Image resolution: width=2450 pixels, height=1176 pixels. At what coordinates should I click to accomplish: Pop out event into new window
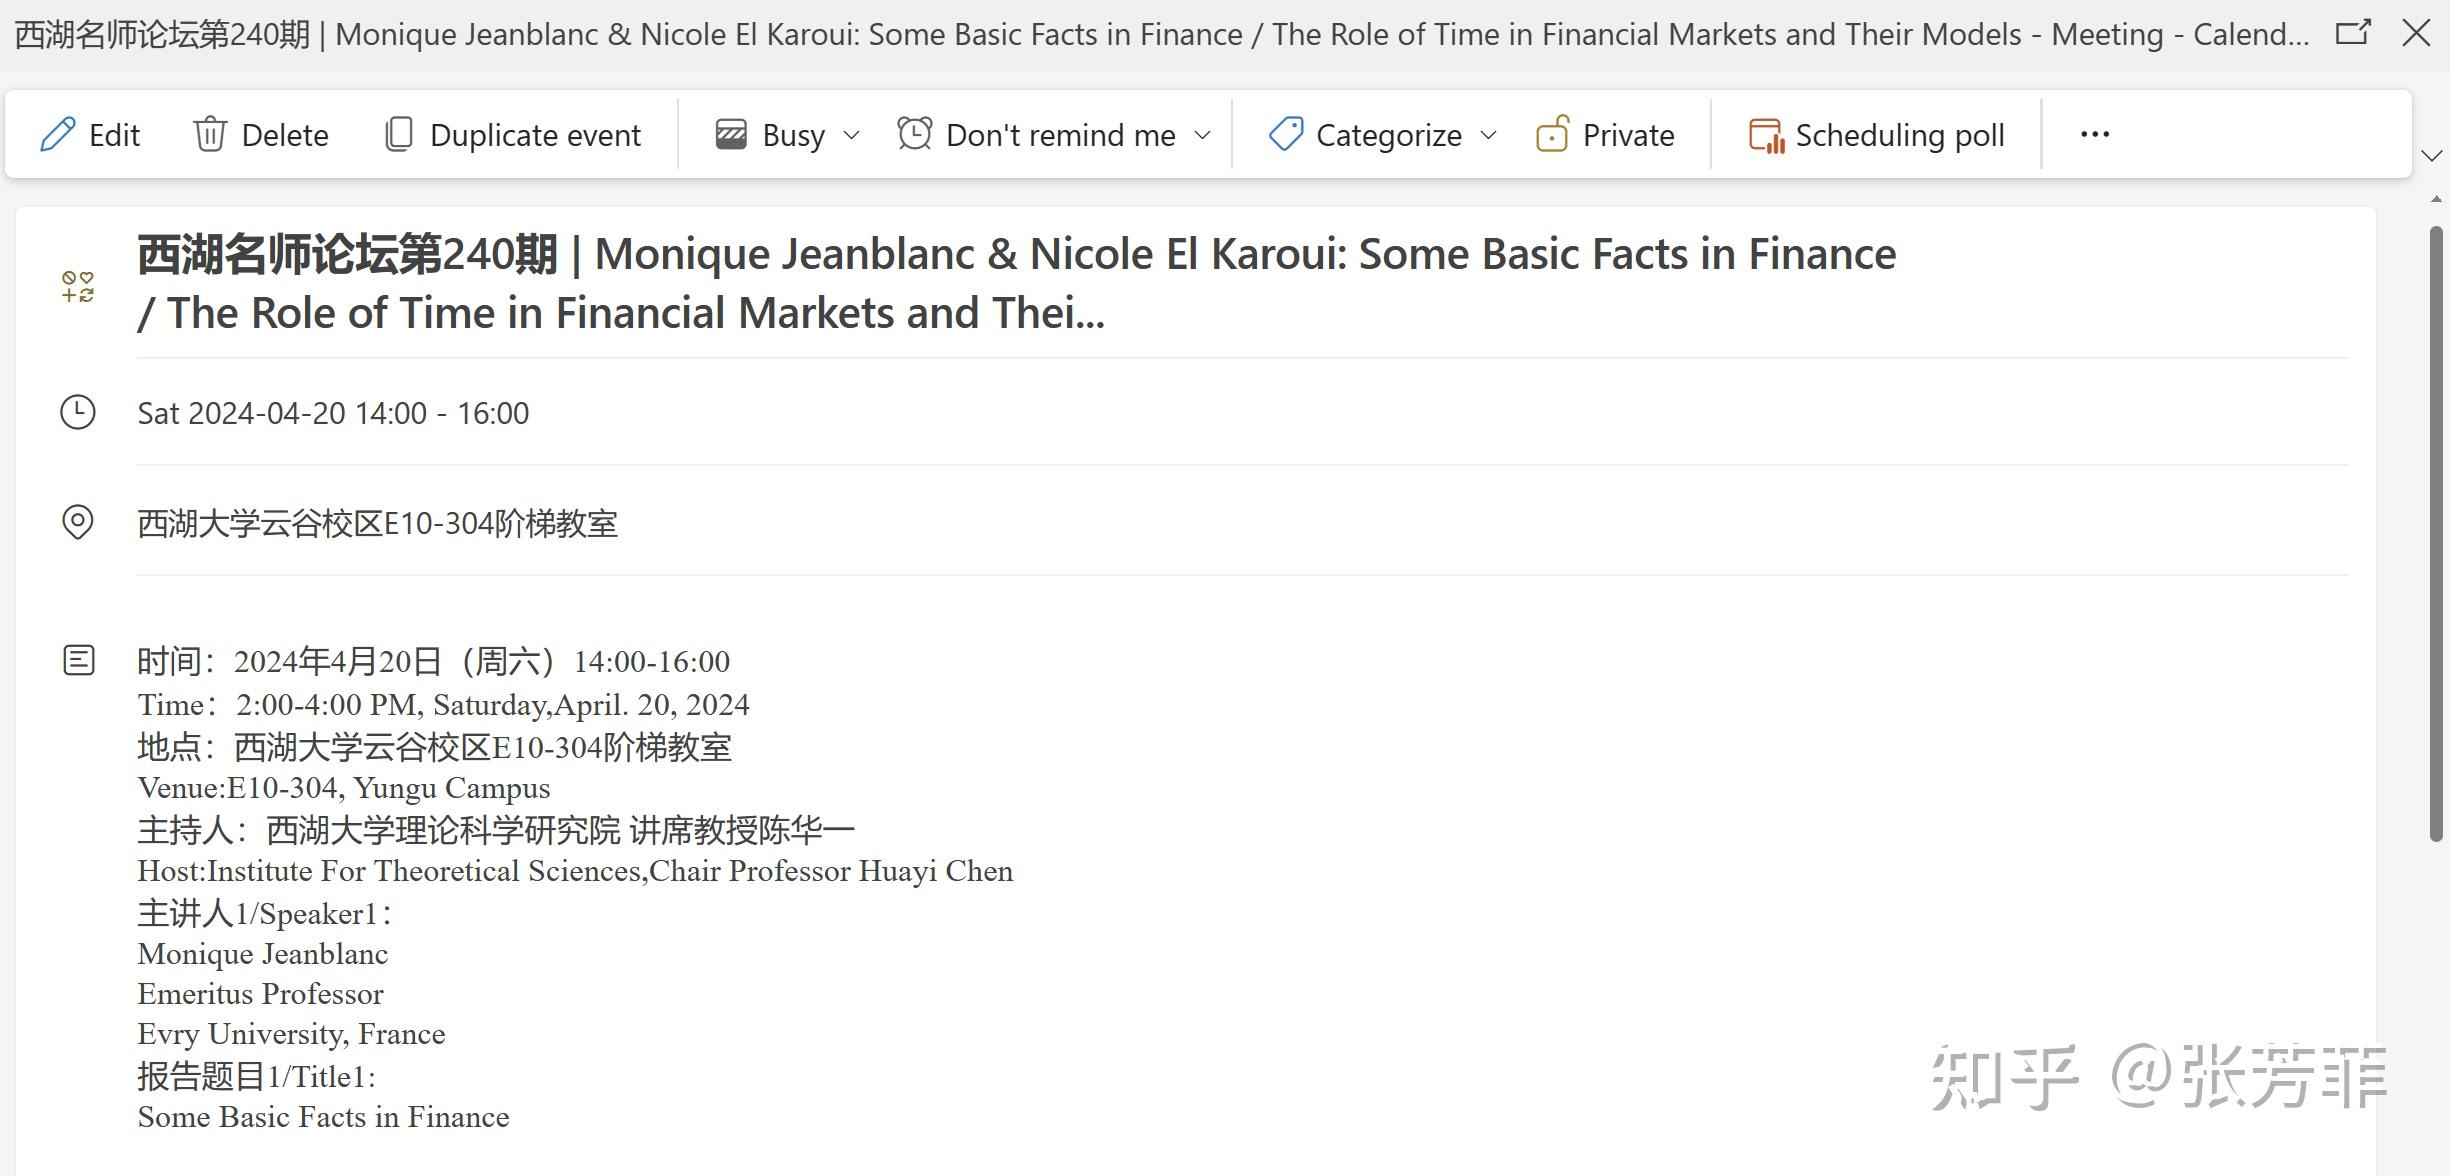2352,33
